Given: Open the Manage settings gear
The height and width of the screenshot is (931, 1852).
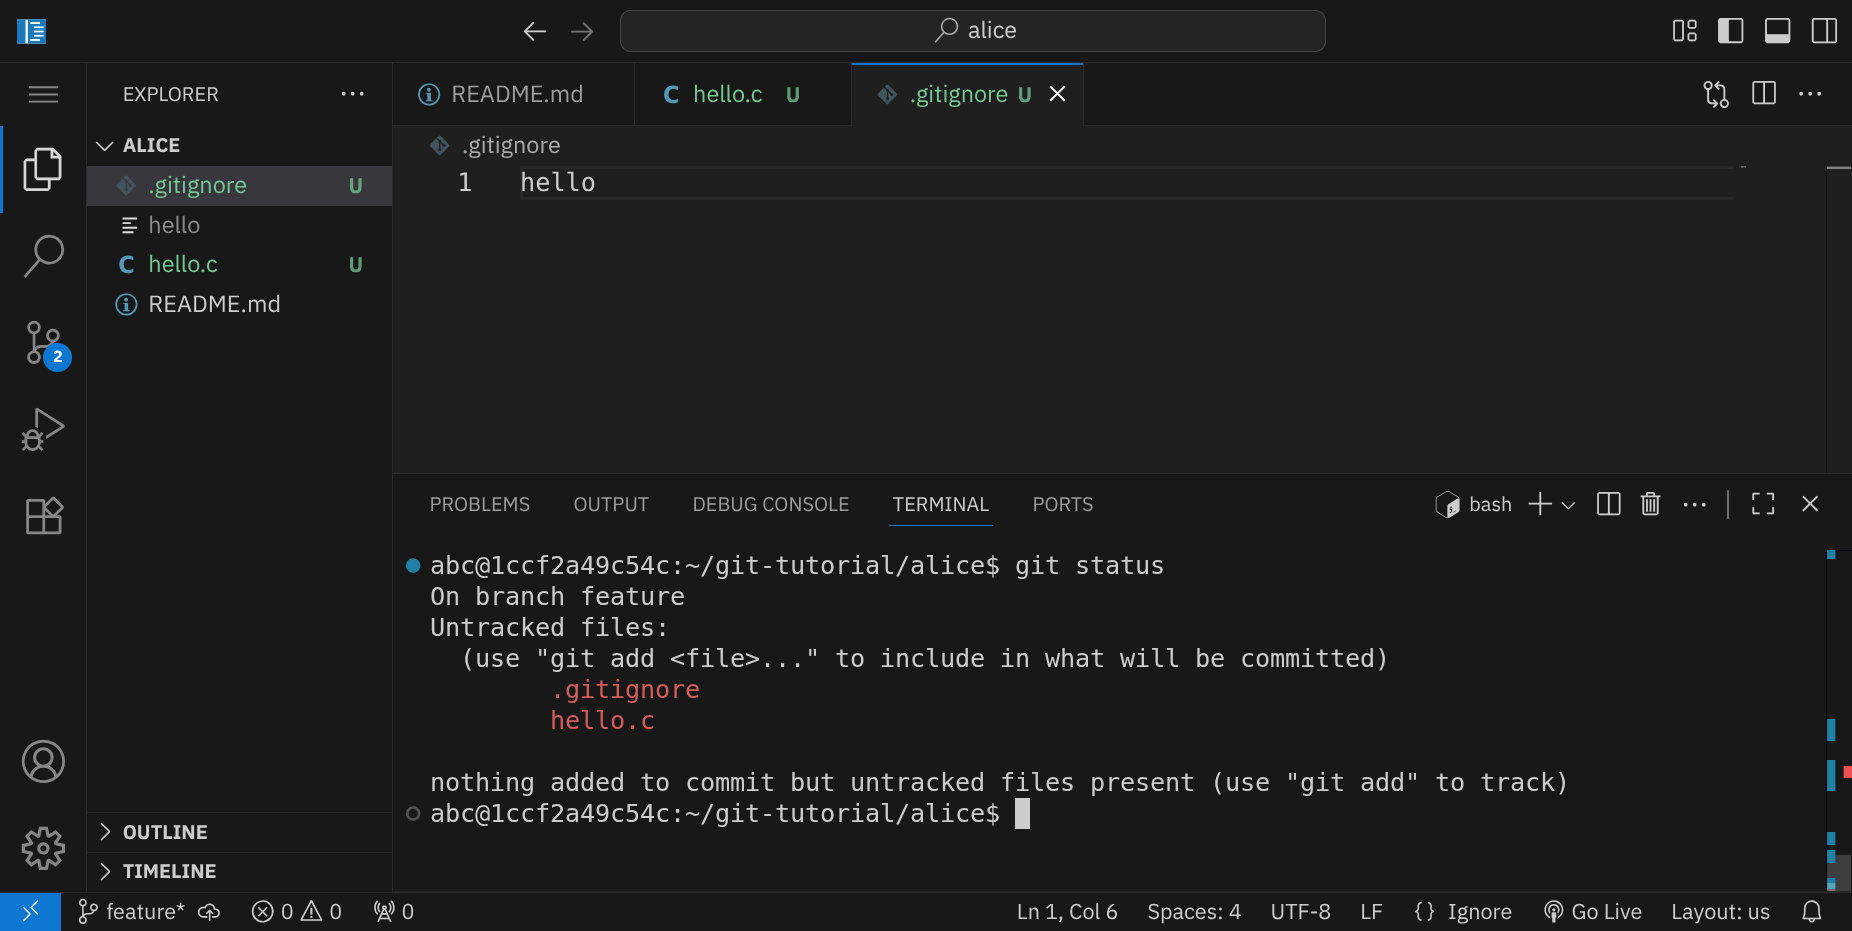Looking at the screenshot, I should coord(43,848).
